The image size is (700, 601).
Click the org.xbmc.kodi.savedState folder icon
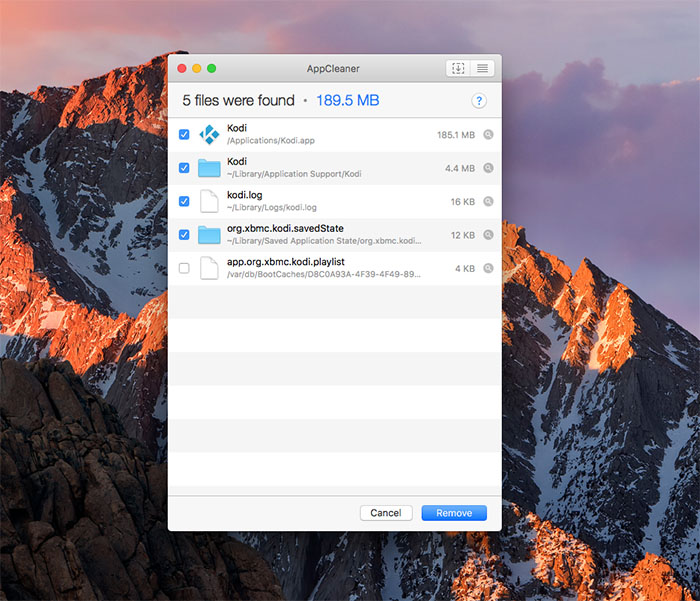click(x=209, y=235)
